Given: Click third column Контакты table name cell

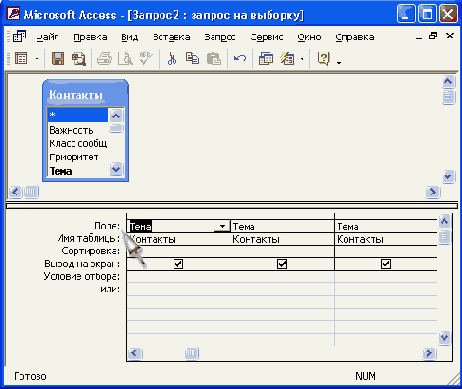Looking at the screenshot, I should point(386,239).
